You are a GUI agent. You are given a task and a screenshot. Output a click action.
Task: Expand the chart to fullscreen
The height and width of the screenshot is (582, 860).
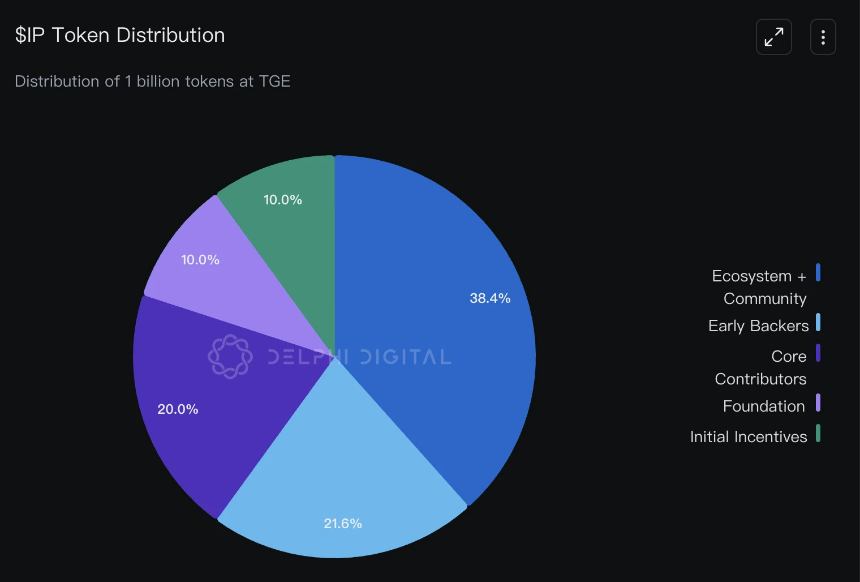point(773,36)
